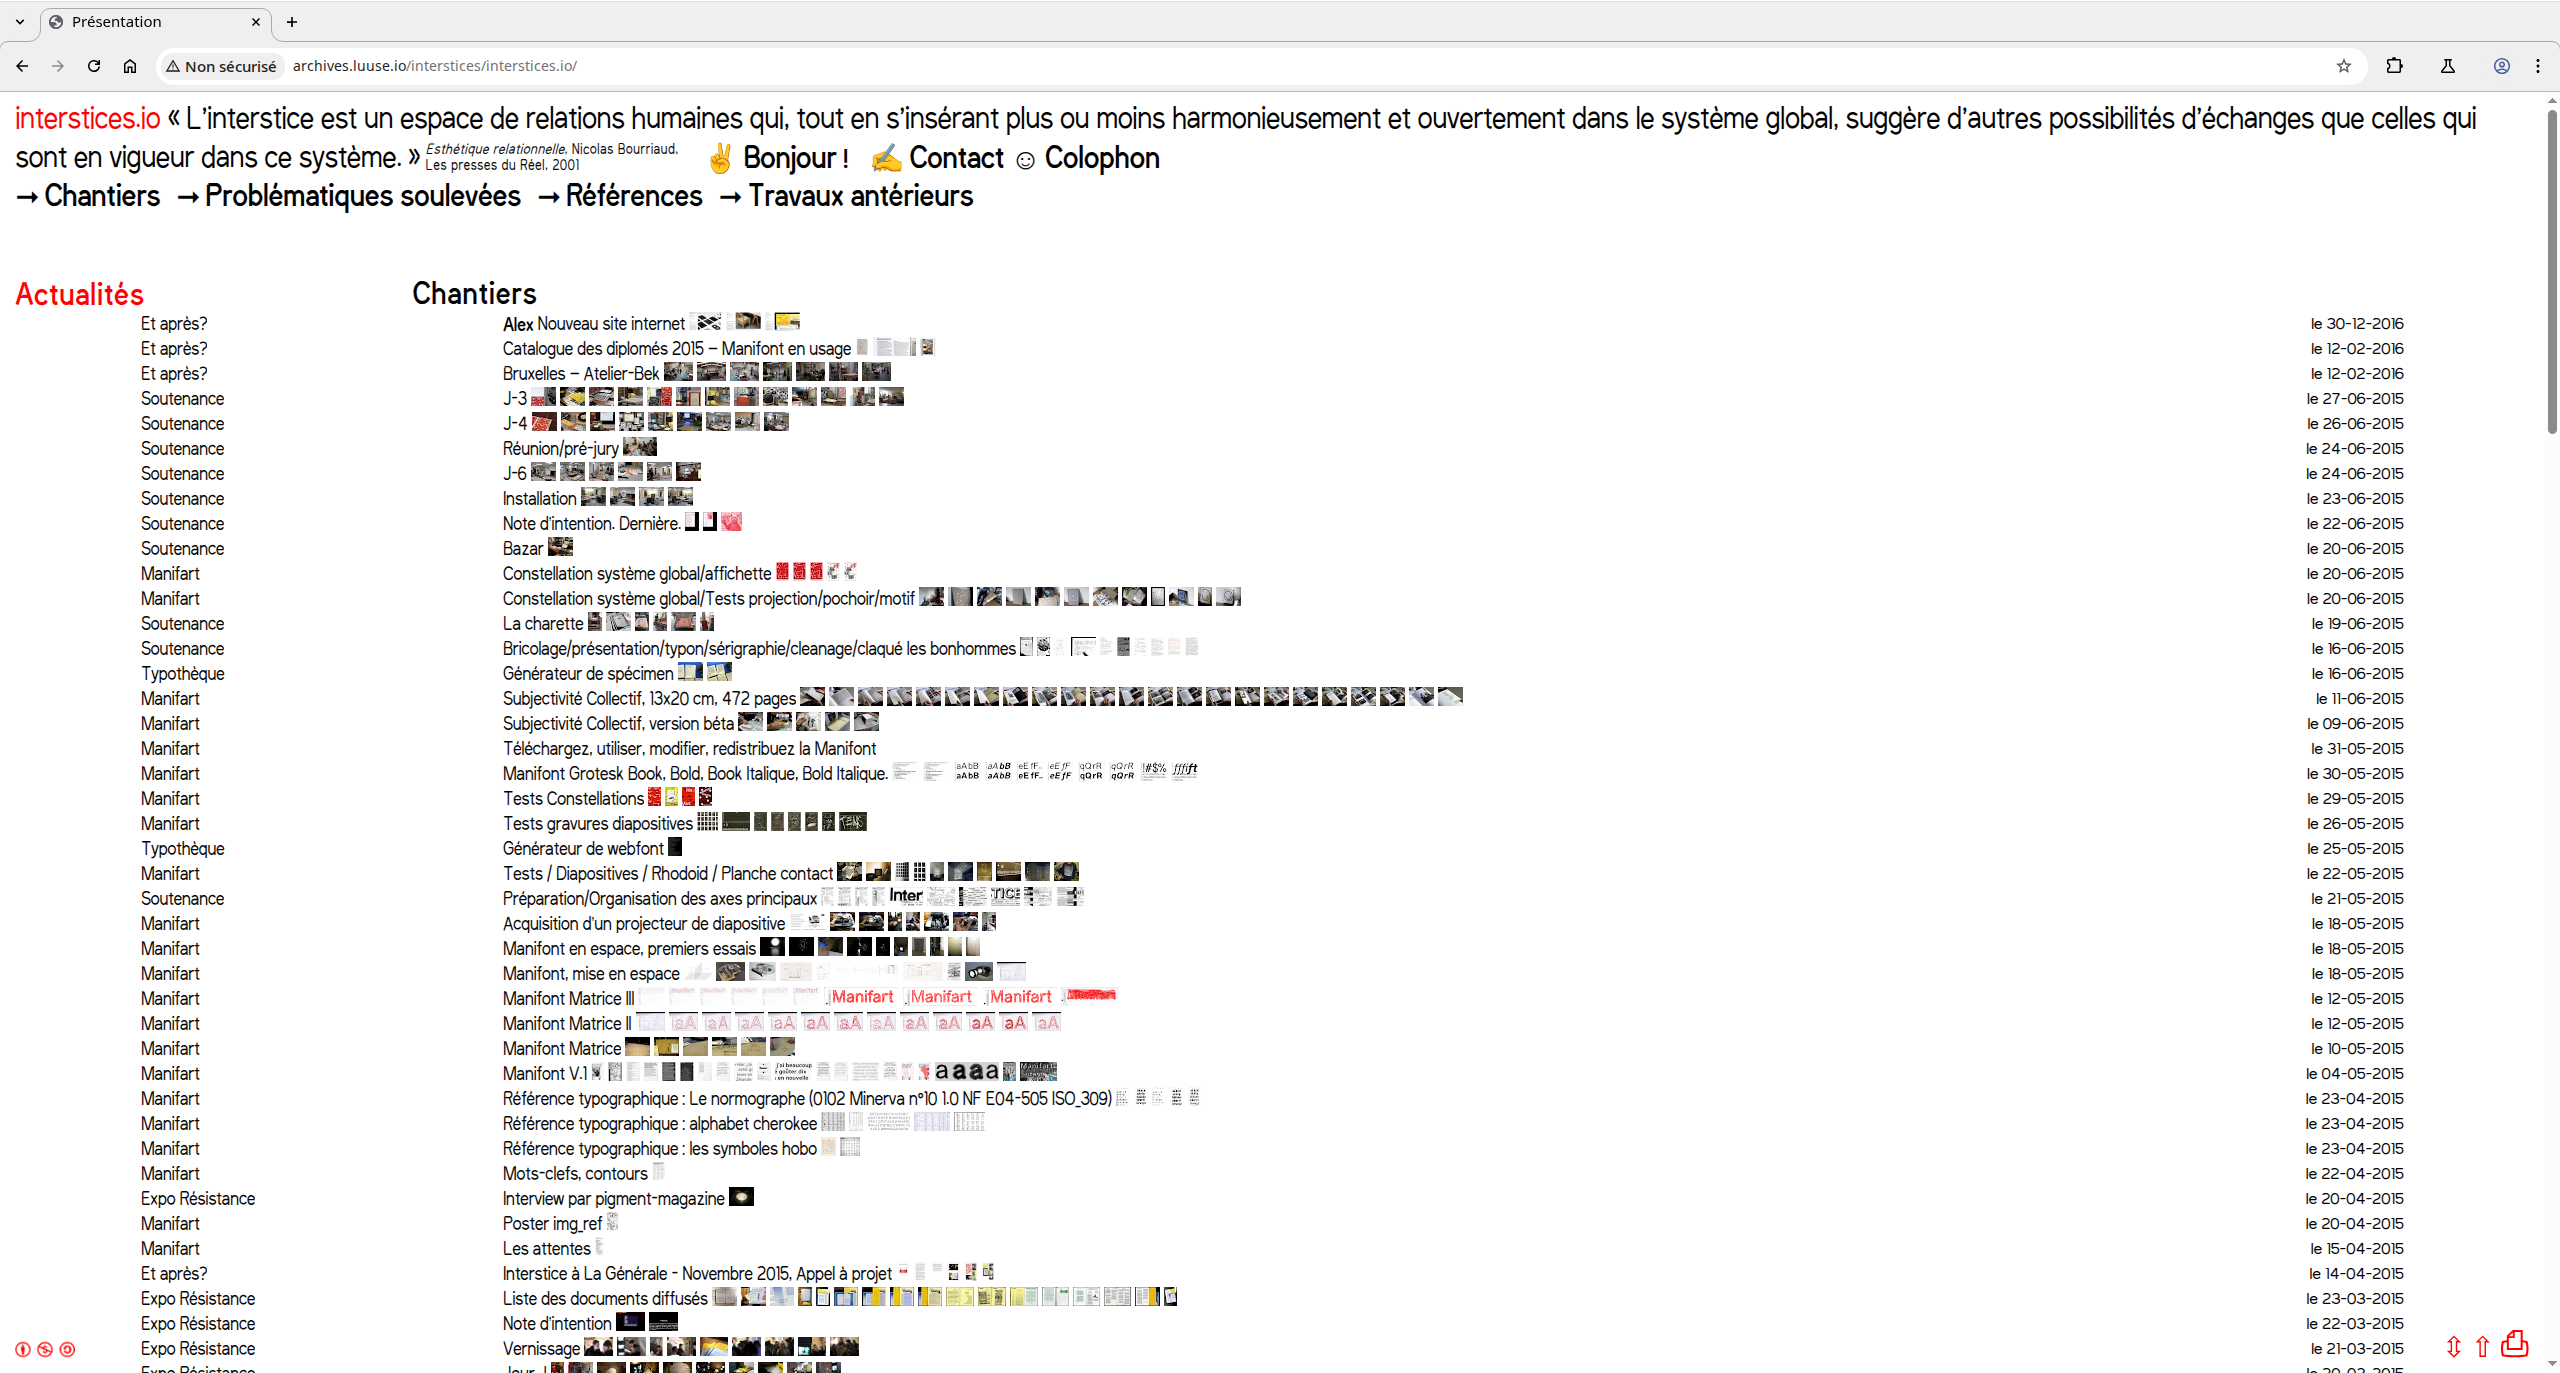
Task: Click the red double-headed vertical arrow
Action: [x=2453, y=1347]
